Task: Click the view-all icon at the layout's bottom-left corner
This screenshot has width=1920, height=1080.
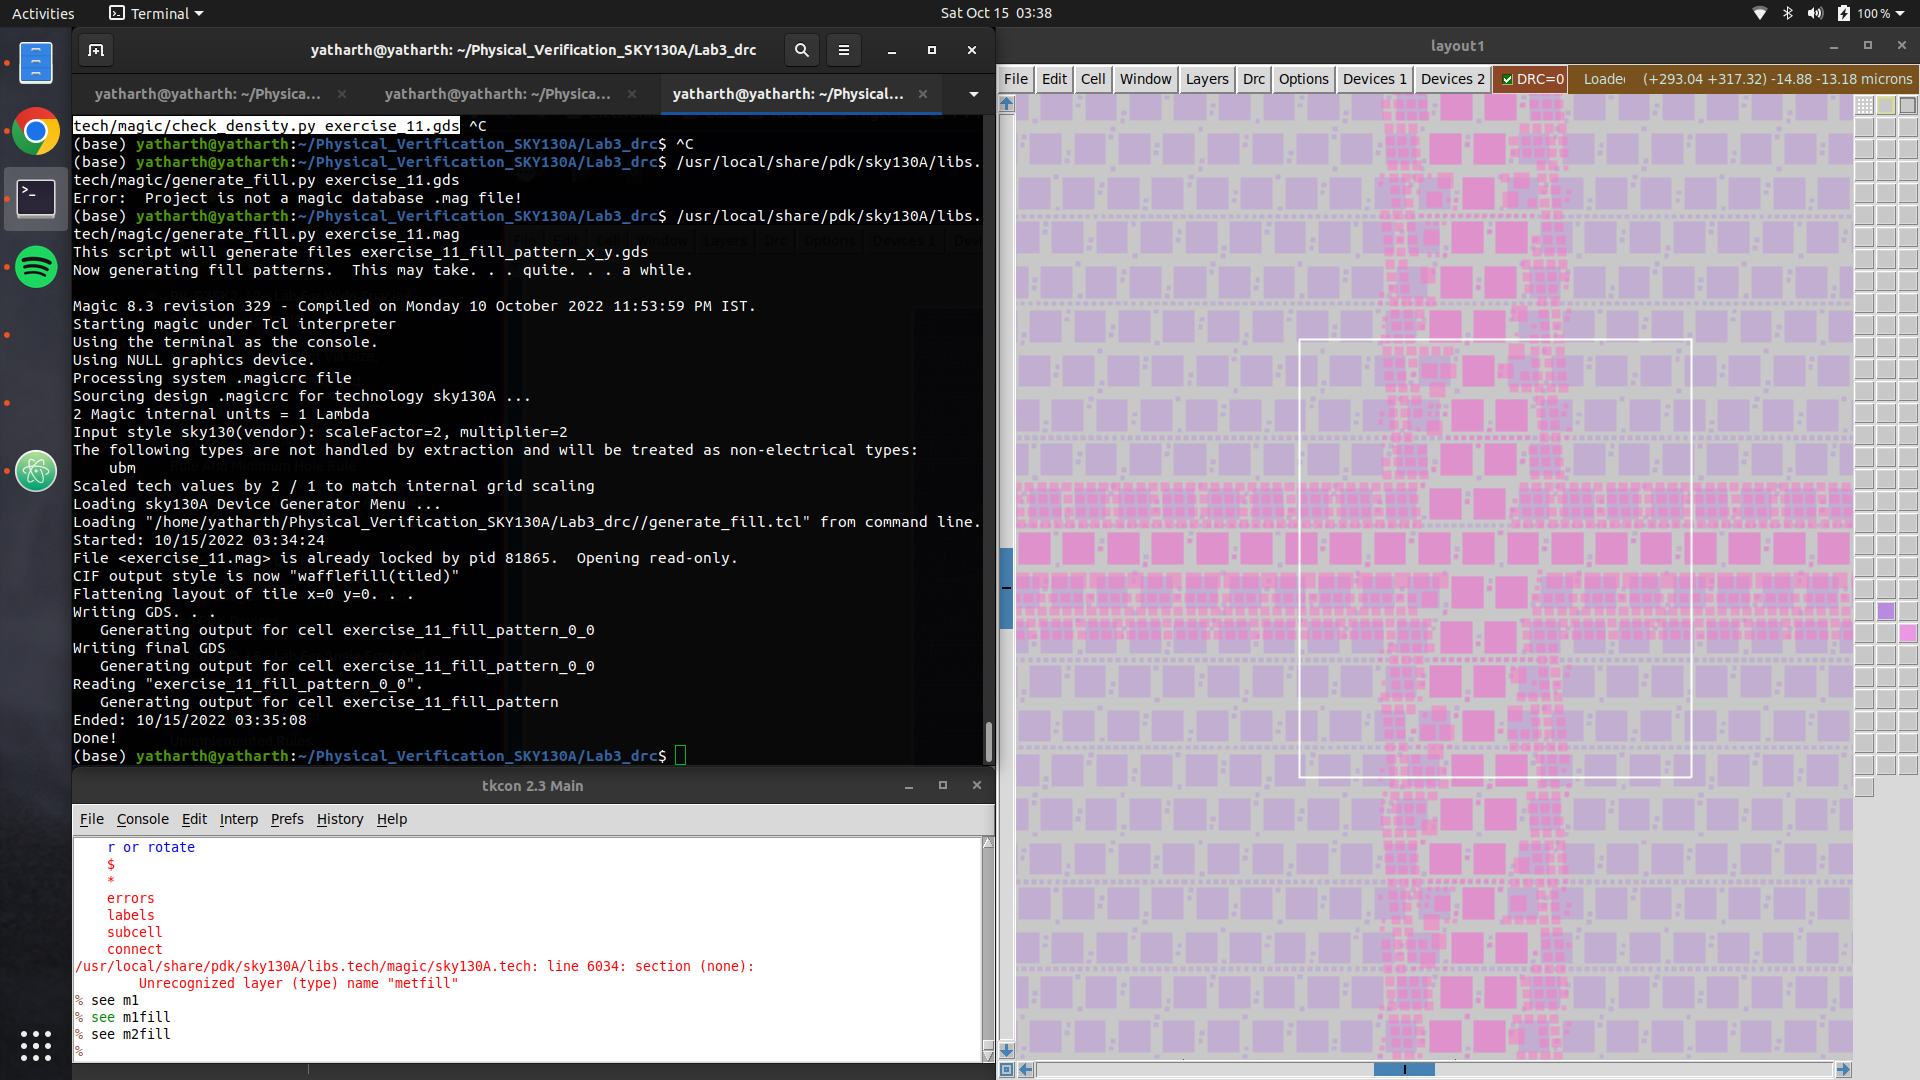Action: (1007, 1070)
